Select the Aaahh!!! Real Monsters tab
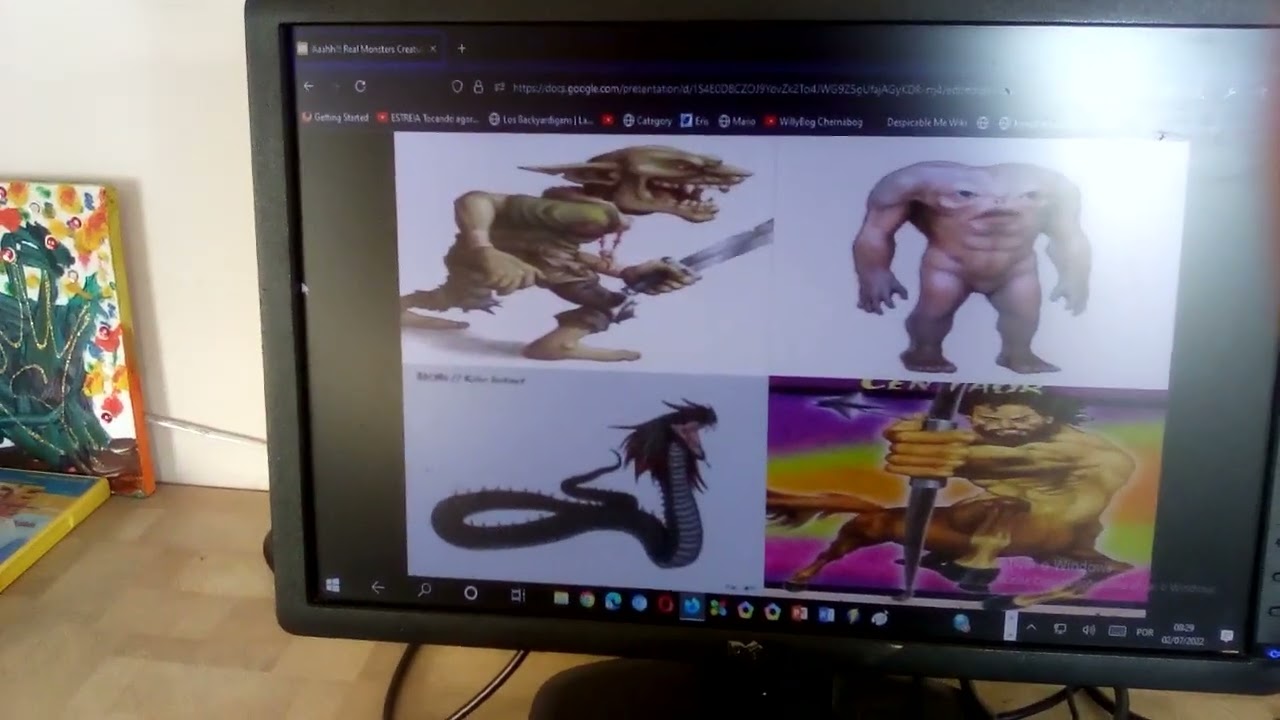The width and height of the screenshot is (1280, 720). click(x=366, y=48)
